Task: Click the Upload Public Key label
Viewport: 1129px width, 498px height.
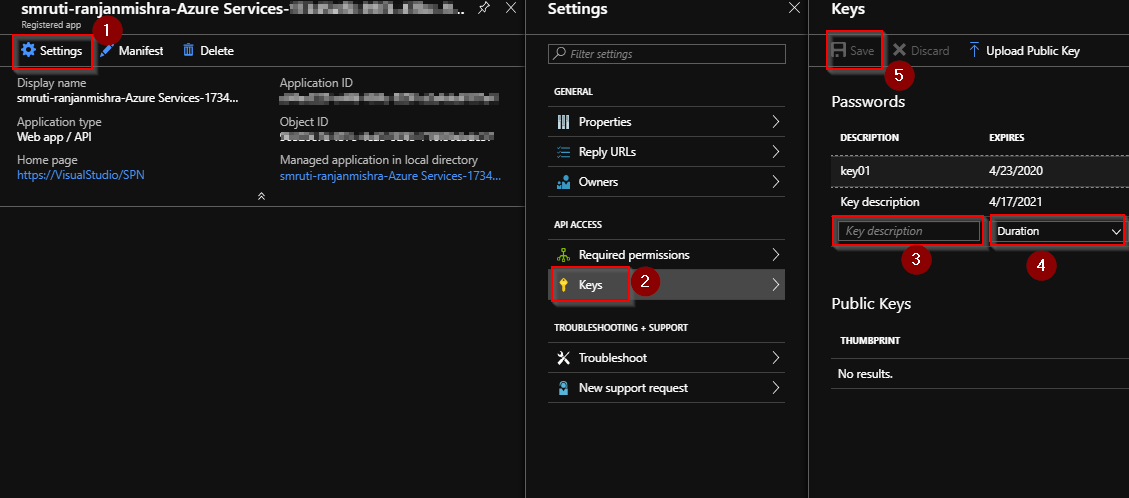Action: point(1033,50)
